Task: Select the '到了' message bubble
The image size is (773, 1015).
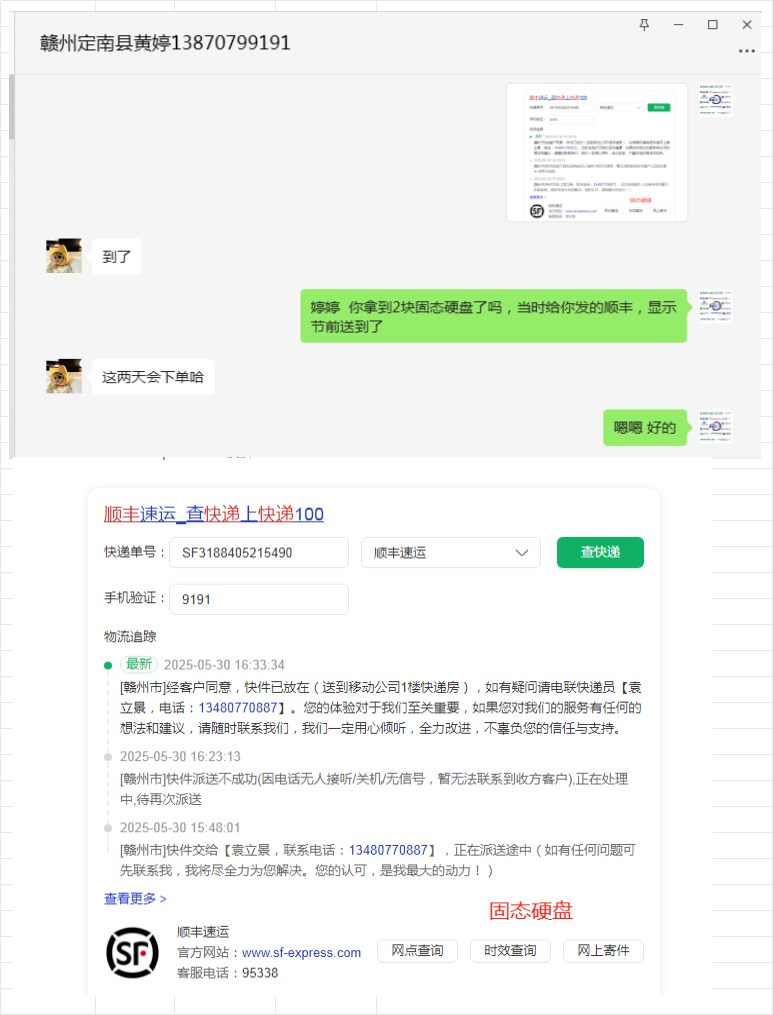Action: point(117,256)
